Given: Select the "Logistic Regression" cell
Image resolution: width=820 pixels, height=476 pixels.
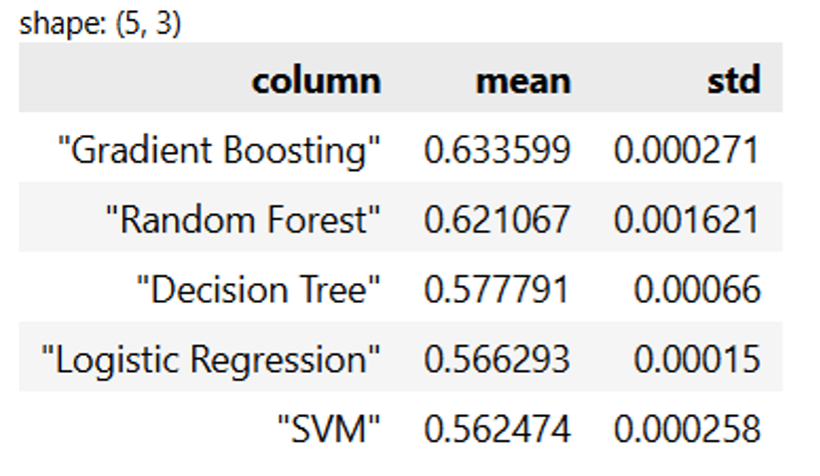Looking at the screenshot, I should point(212,360).
